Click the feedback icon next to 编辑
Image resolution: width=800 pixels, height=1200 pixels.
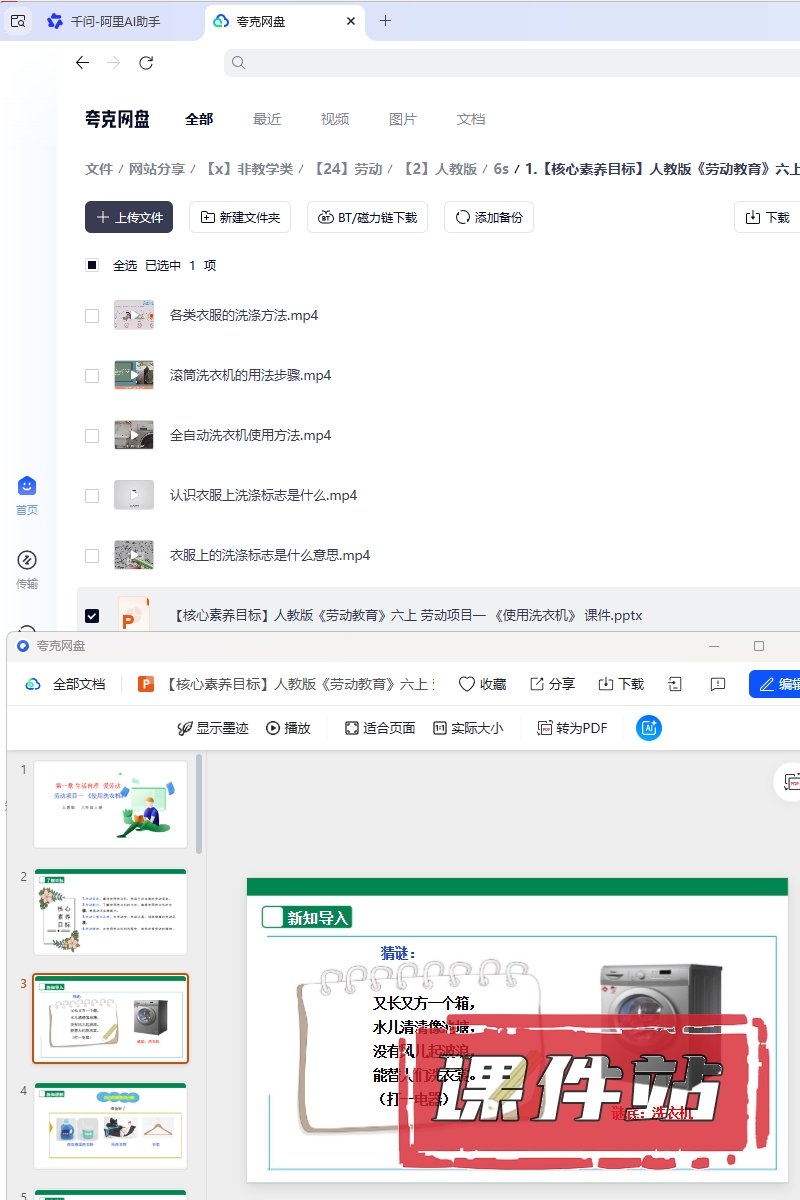coord(717,684)
